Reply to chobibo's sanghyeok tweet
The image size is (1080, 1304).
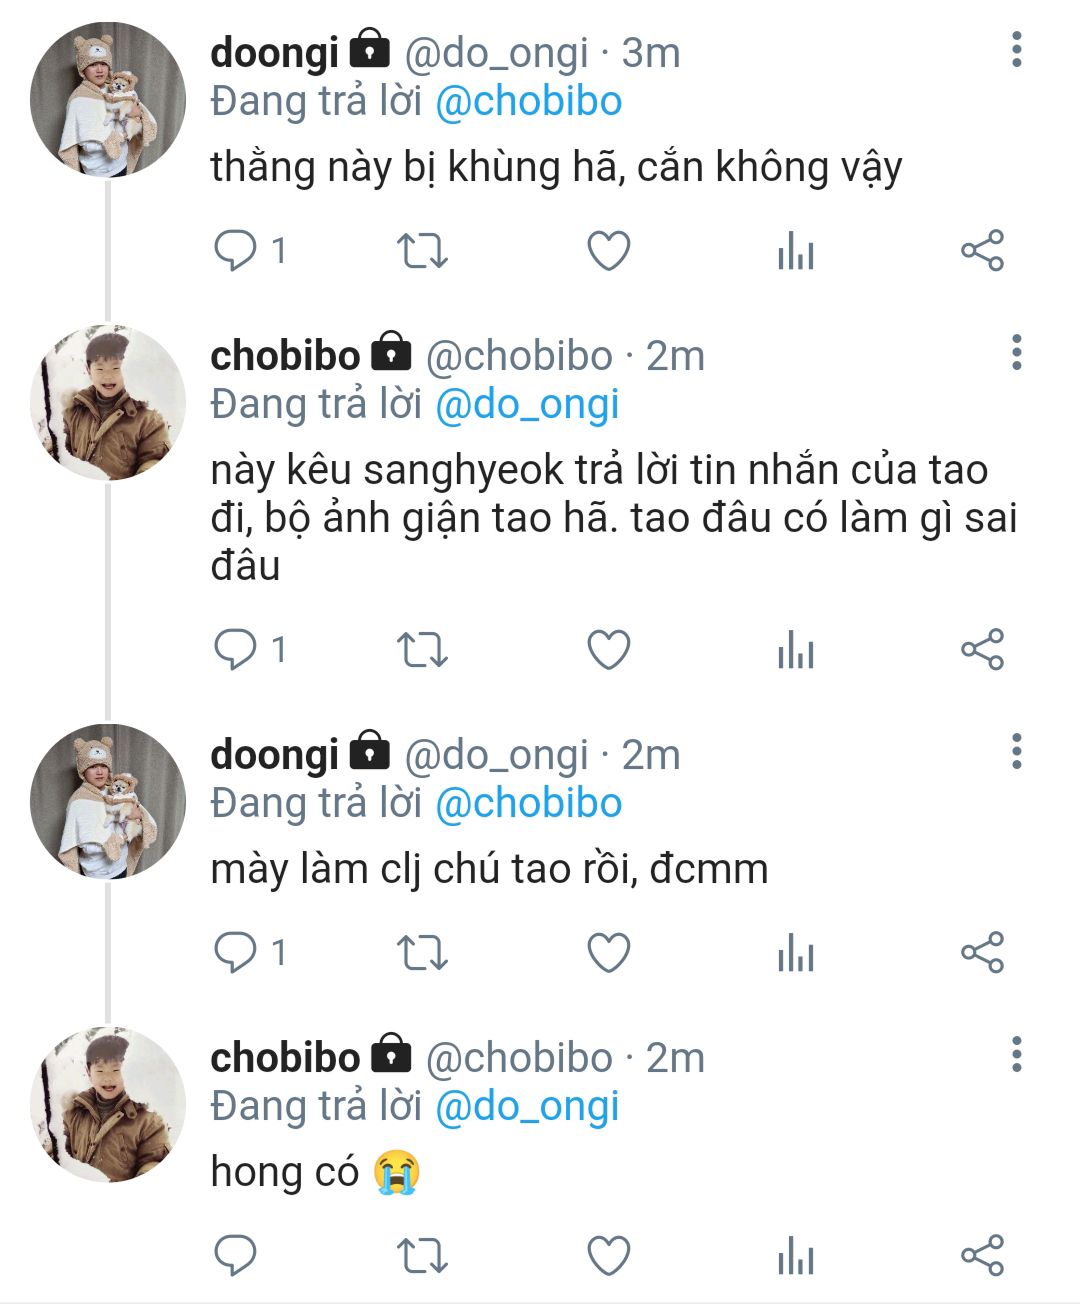pos(236,650)
